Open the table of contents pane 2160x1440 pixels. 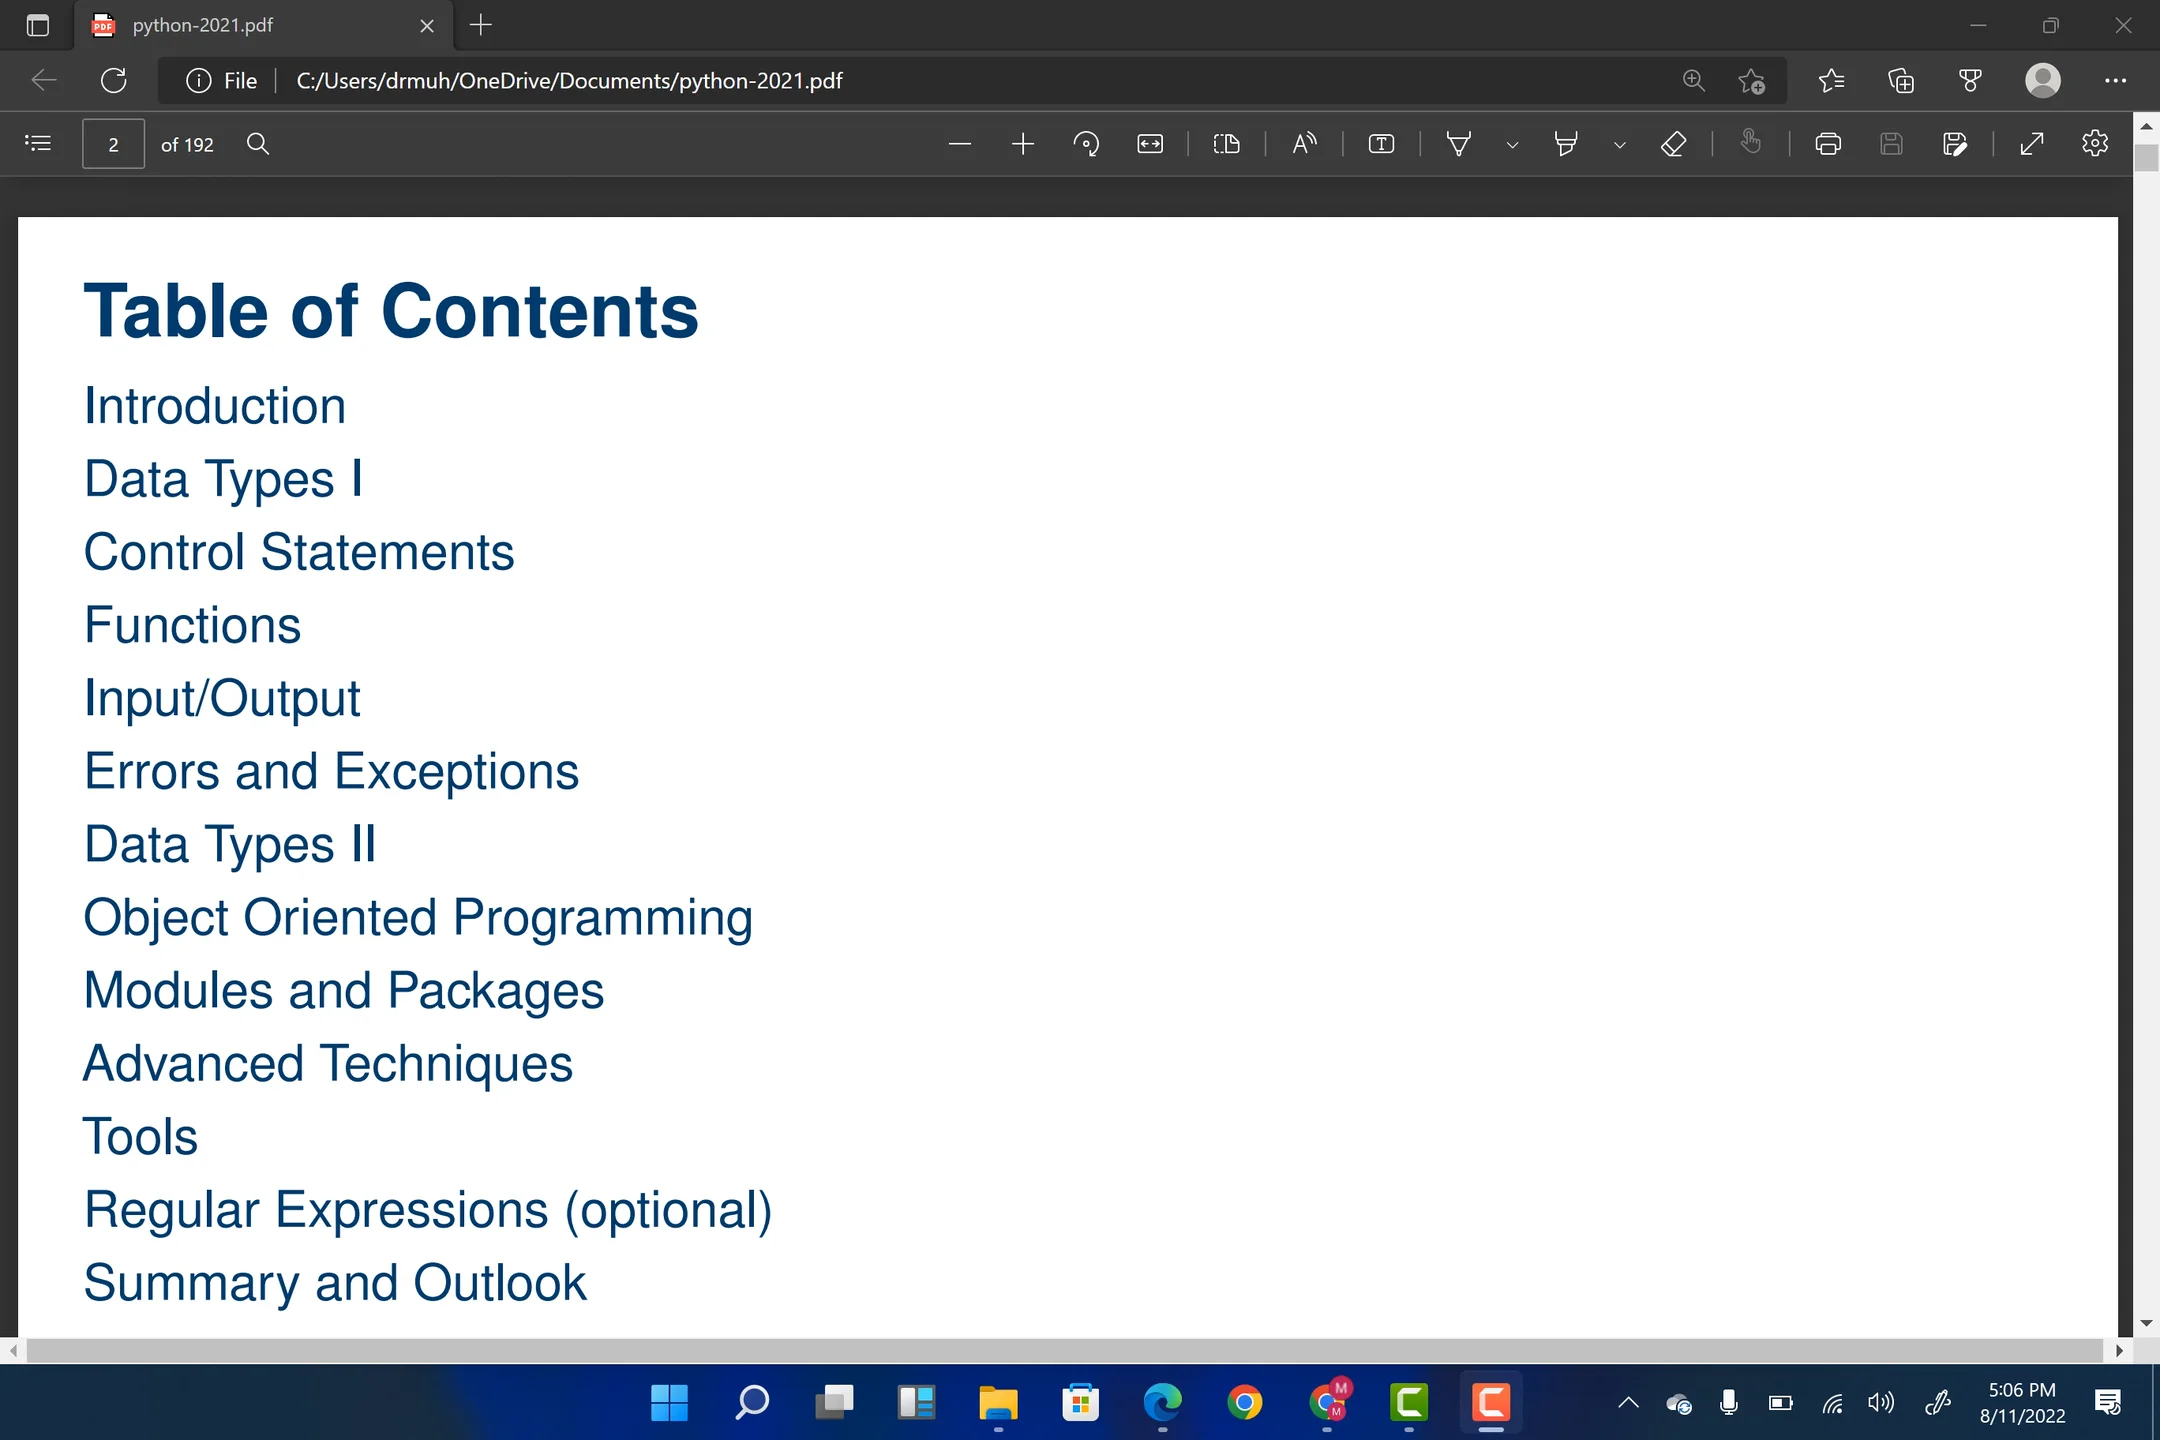(x=38, y=143)
